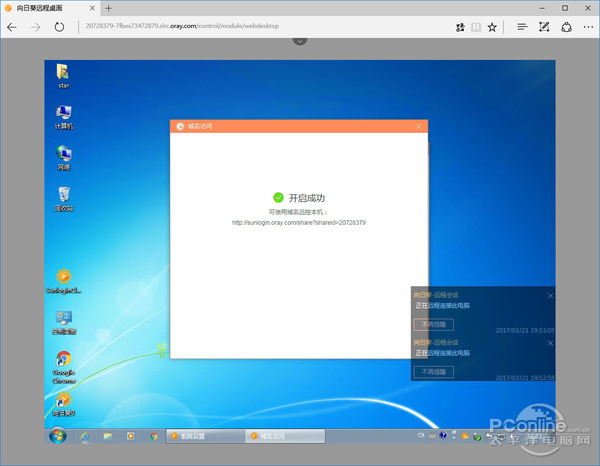Launch Internet Explorer from remote taskbar

pos(85,436)
